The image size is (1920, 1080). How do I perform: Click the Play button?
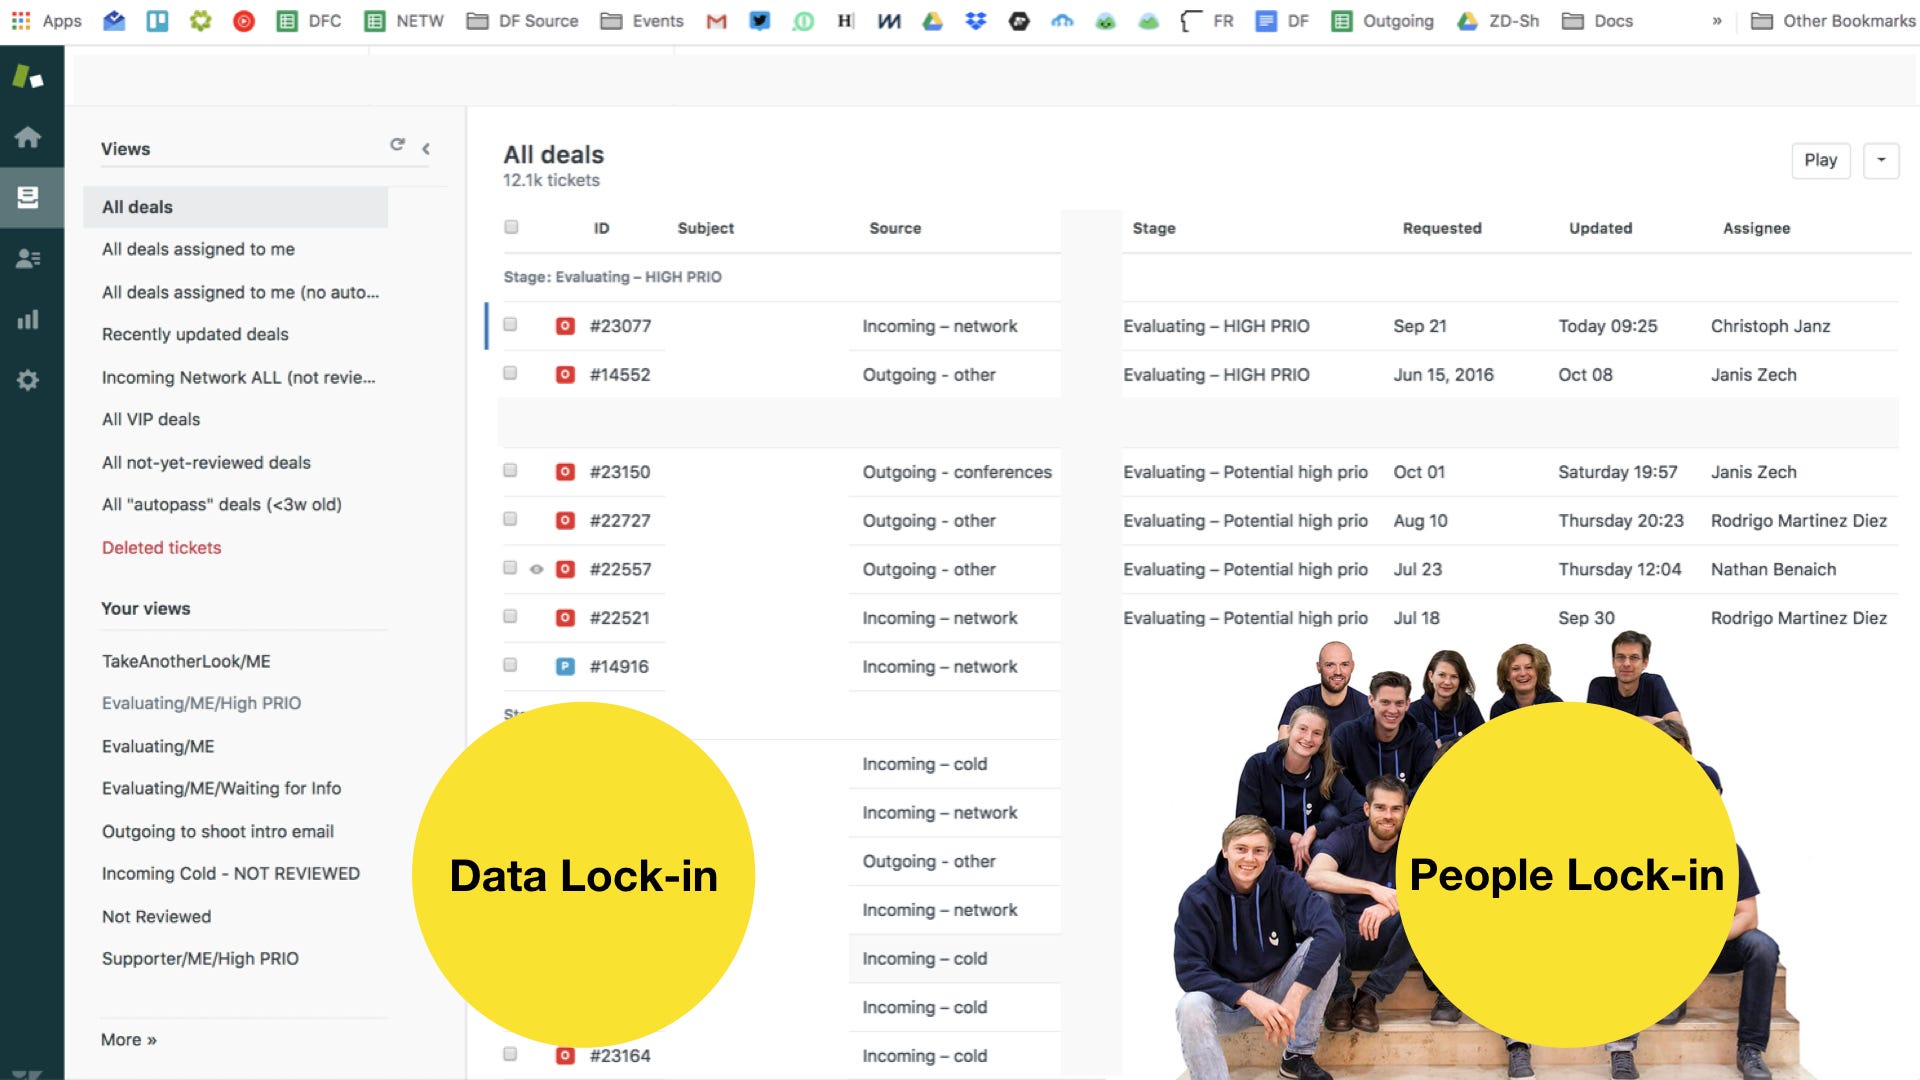pyautogui.click(x=1820, y=160)
